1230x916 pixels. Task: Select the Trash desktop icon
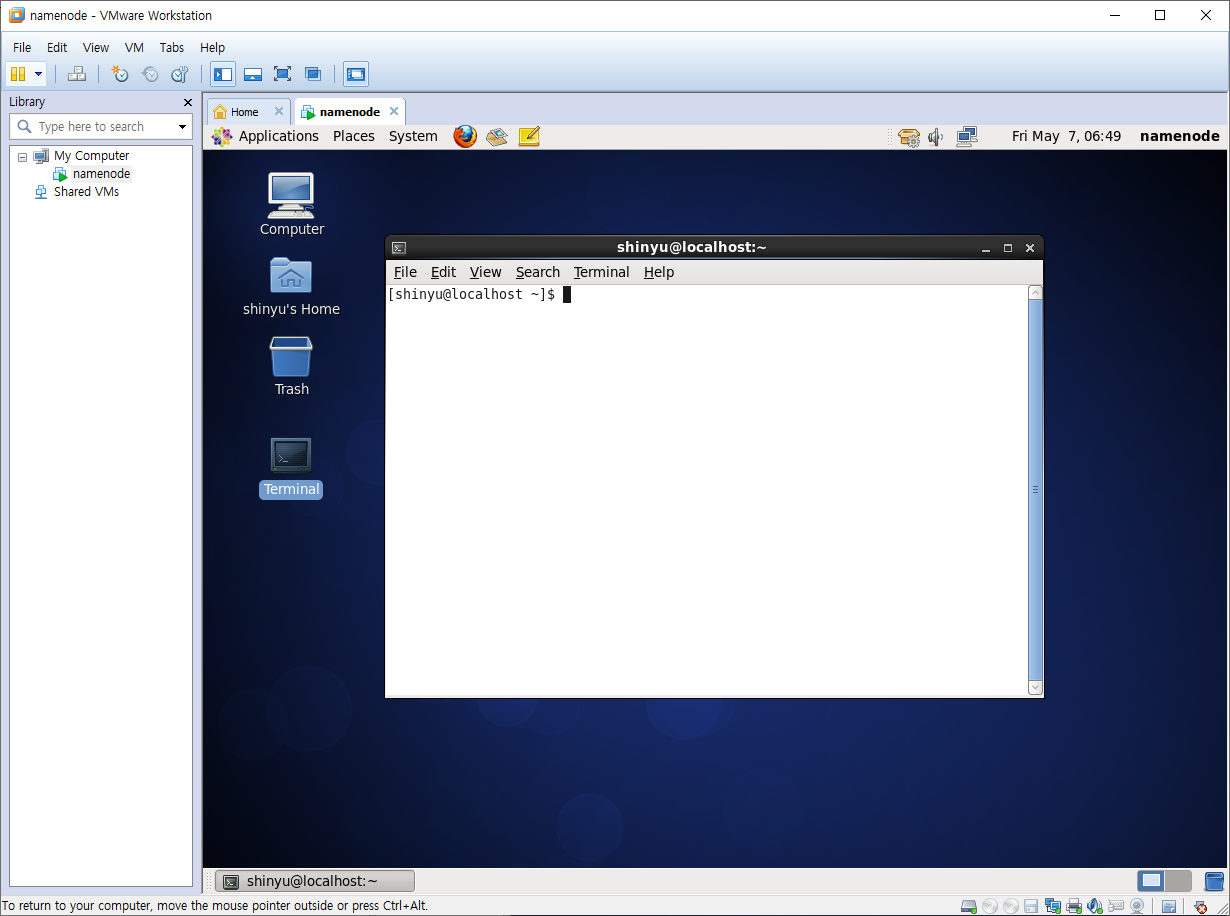click(291, 366)
